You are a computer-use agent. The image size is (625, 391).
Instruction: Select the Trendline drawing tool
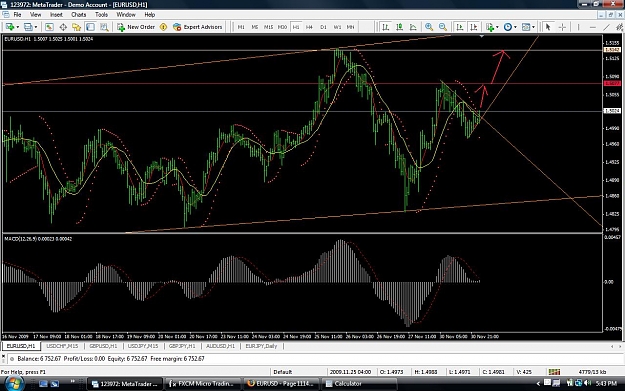(607, 27)
